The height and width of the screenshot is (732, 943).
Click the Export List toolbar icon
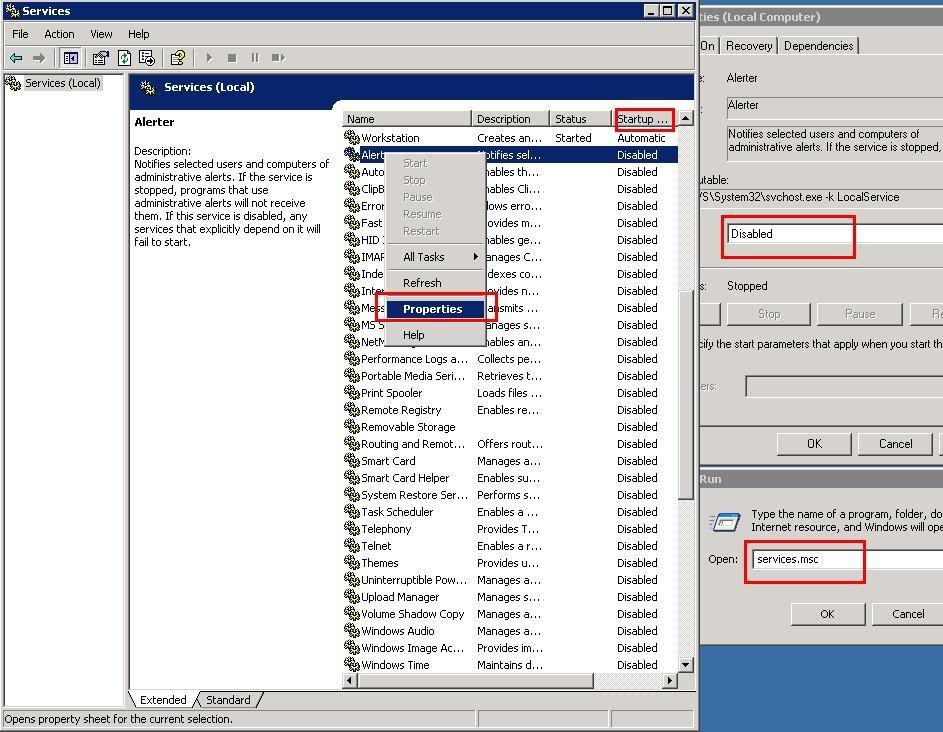tap(147, 58)
